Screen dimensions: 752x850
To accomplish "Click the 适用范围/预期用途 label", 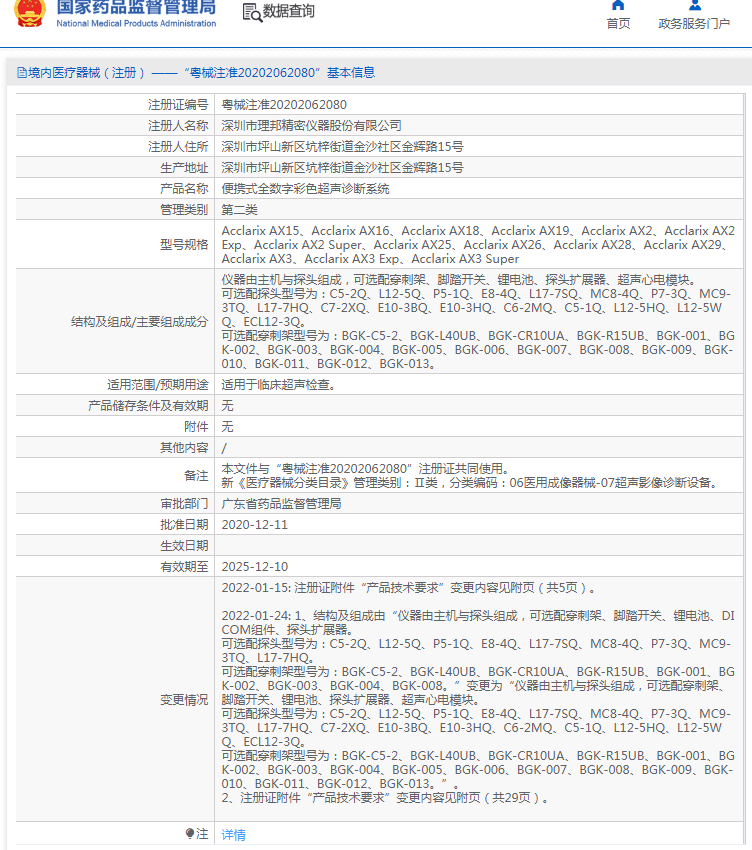I will pyautogui.click(x=157, y=385).
